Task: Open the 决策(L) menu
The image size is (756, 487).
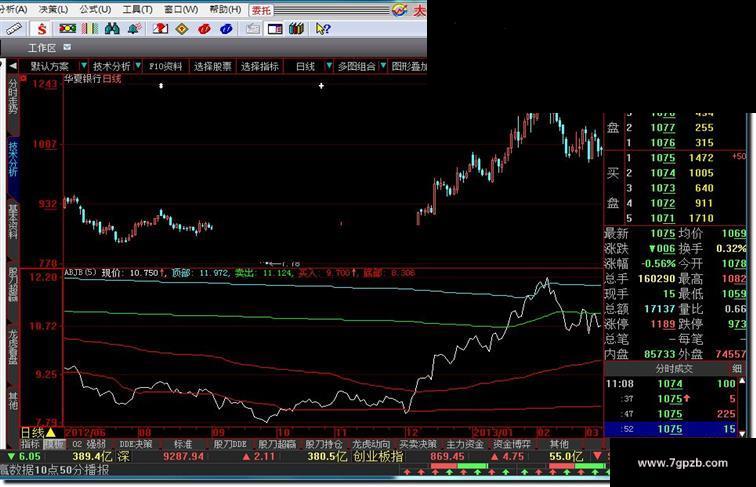Action: [53, 9]
